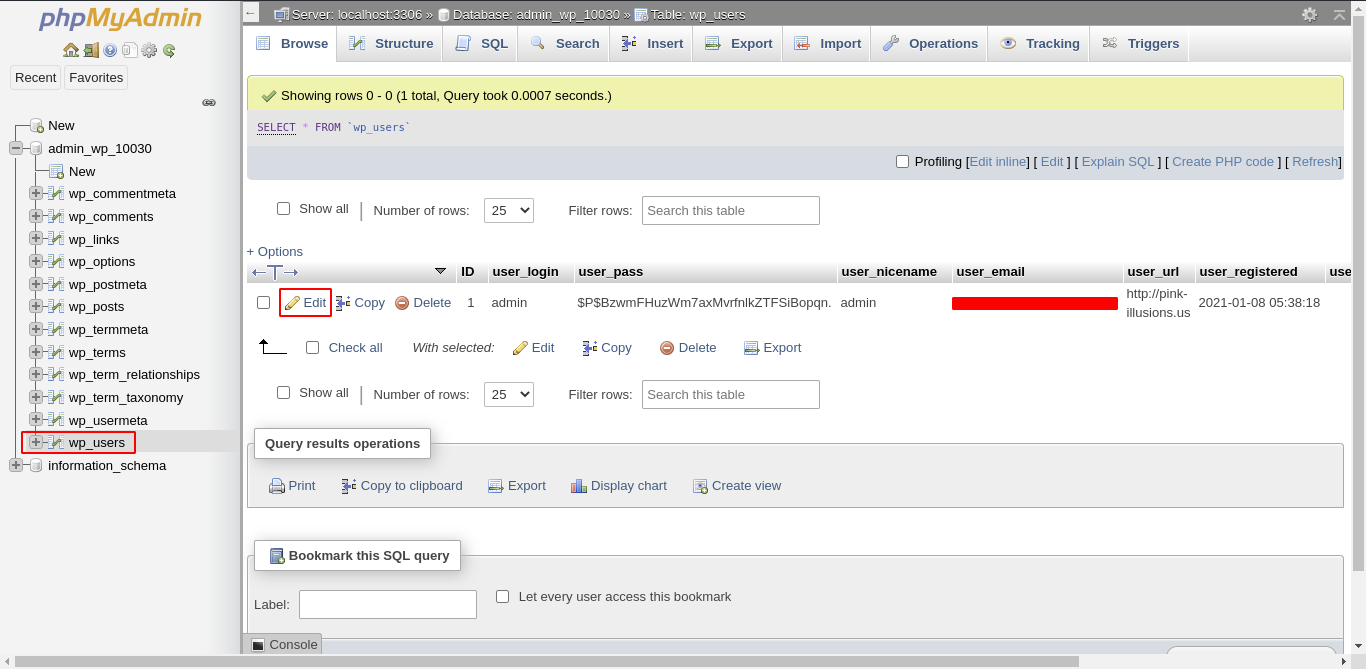The image size is (1366, 669).
Task: Open the documentation help icon
Action: 110,50
